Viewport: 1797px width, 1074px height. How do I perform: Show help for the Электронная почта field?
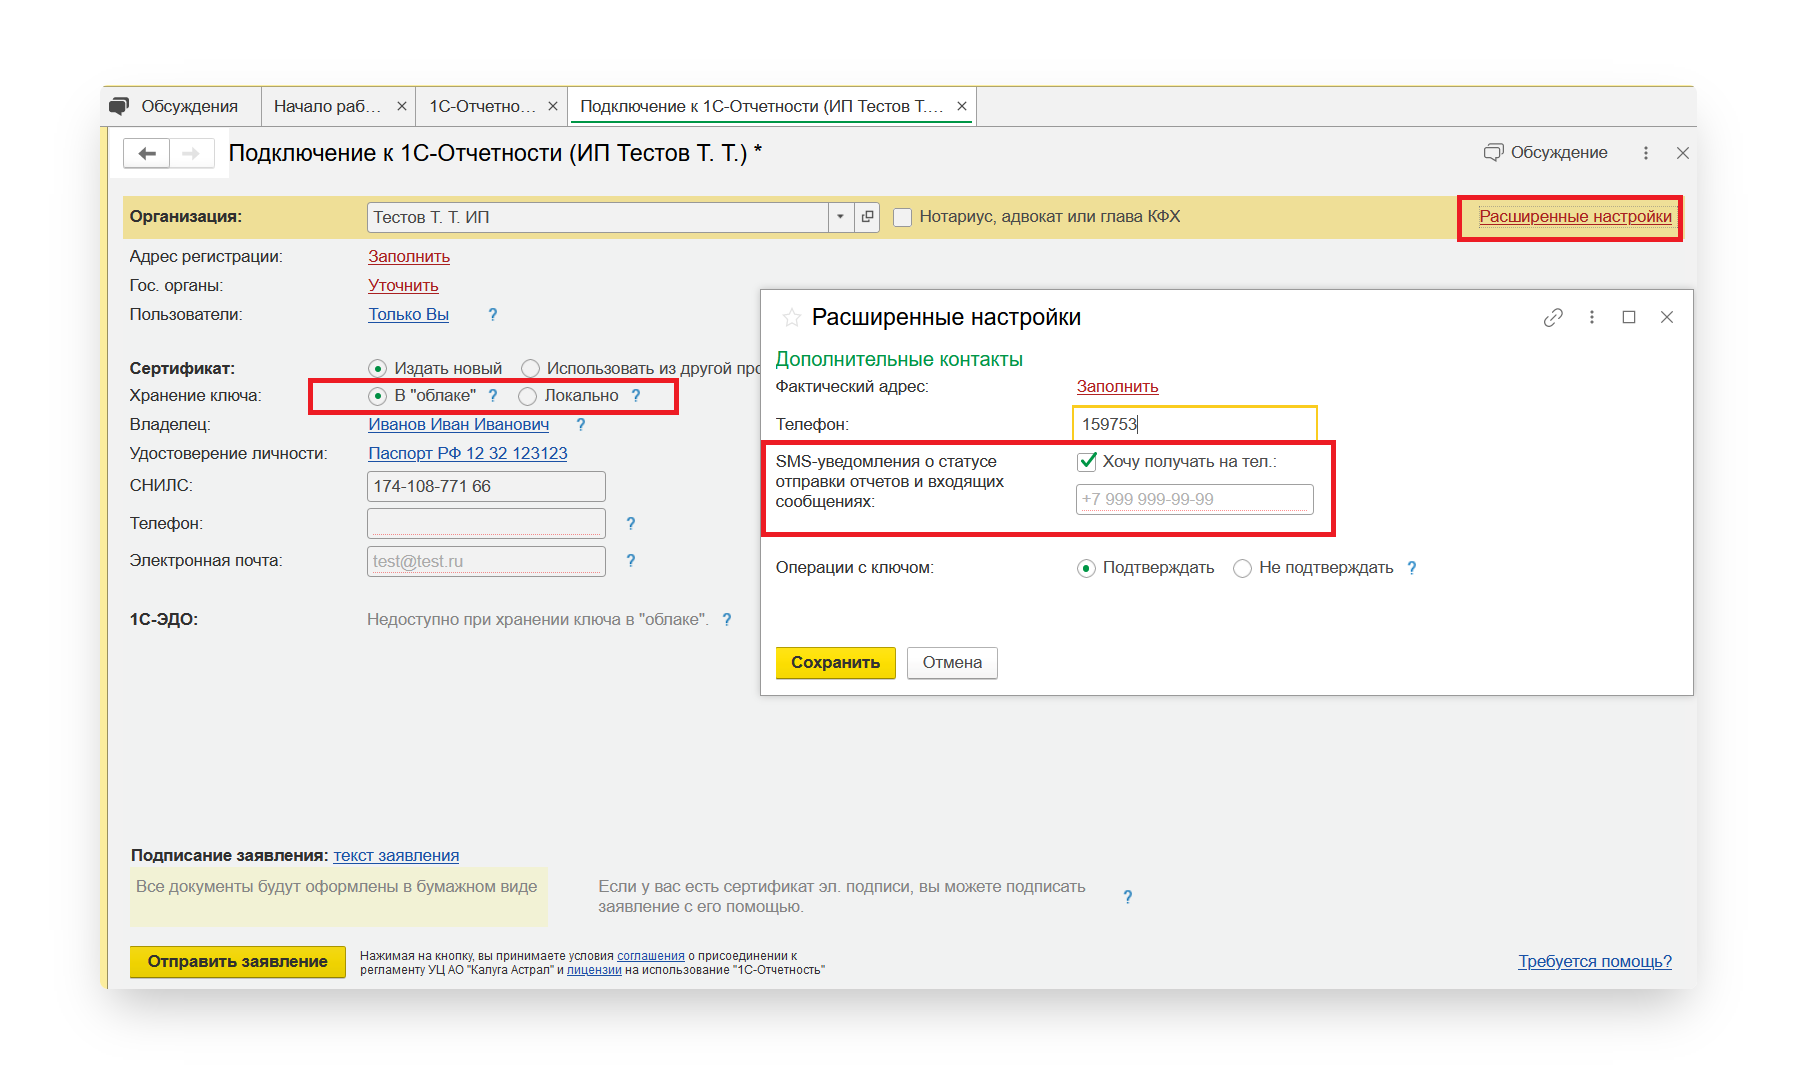click(630, 560)
